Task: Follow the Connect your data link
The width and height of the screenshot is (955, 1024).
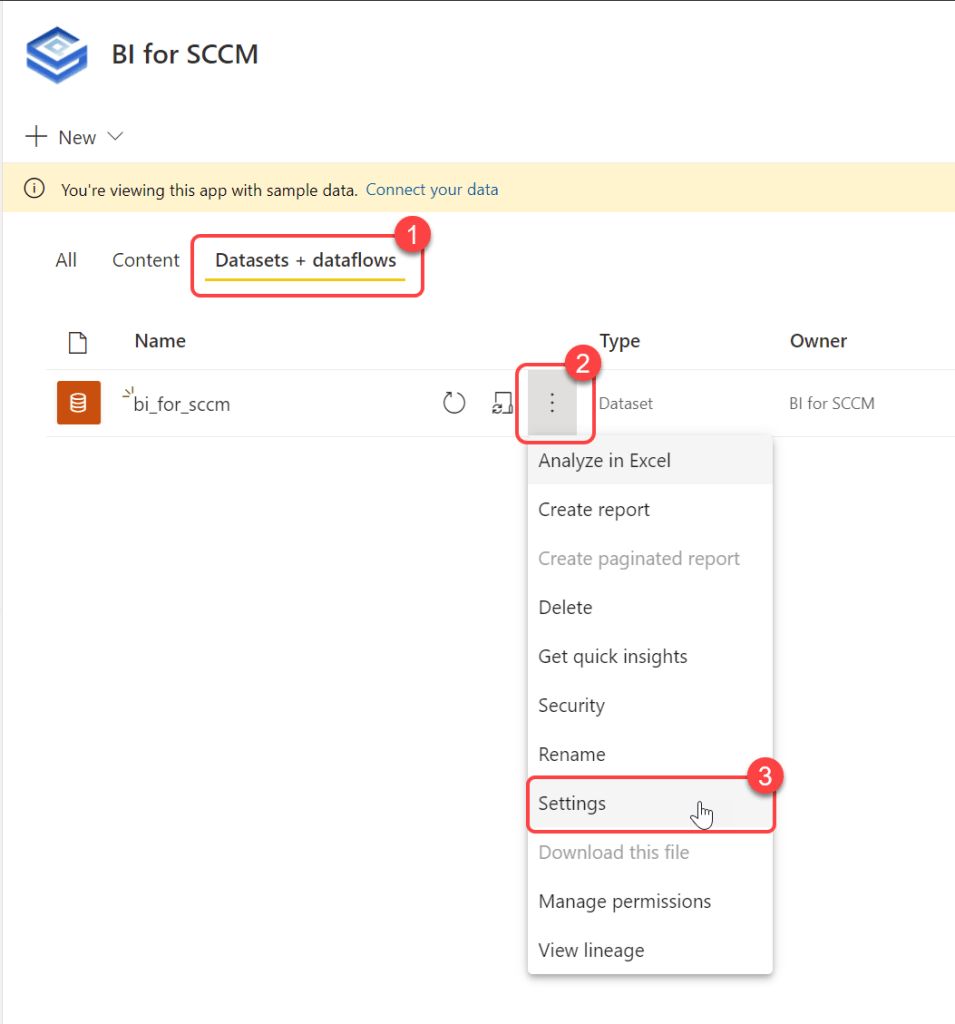Action: pos(432,189)
